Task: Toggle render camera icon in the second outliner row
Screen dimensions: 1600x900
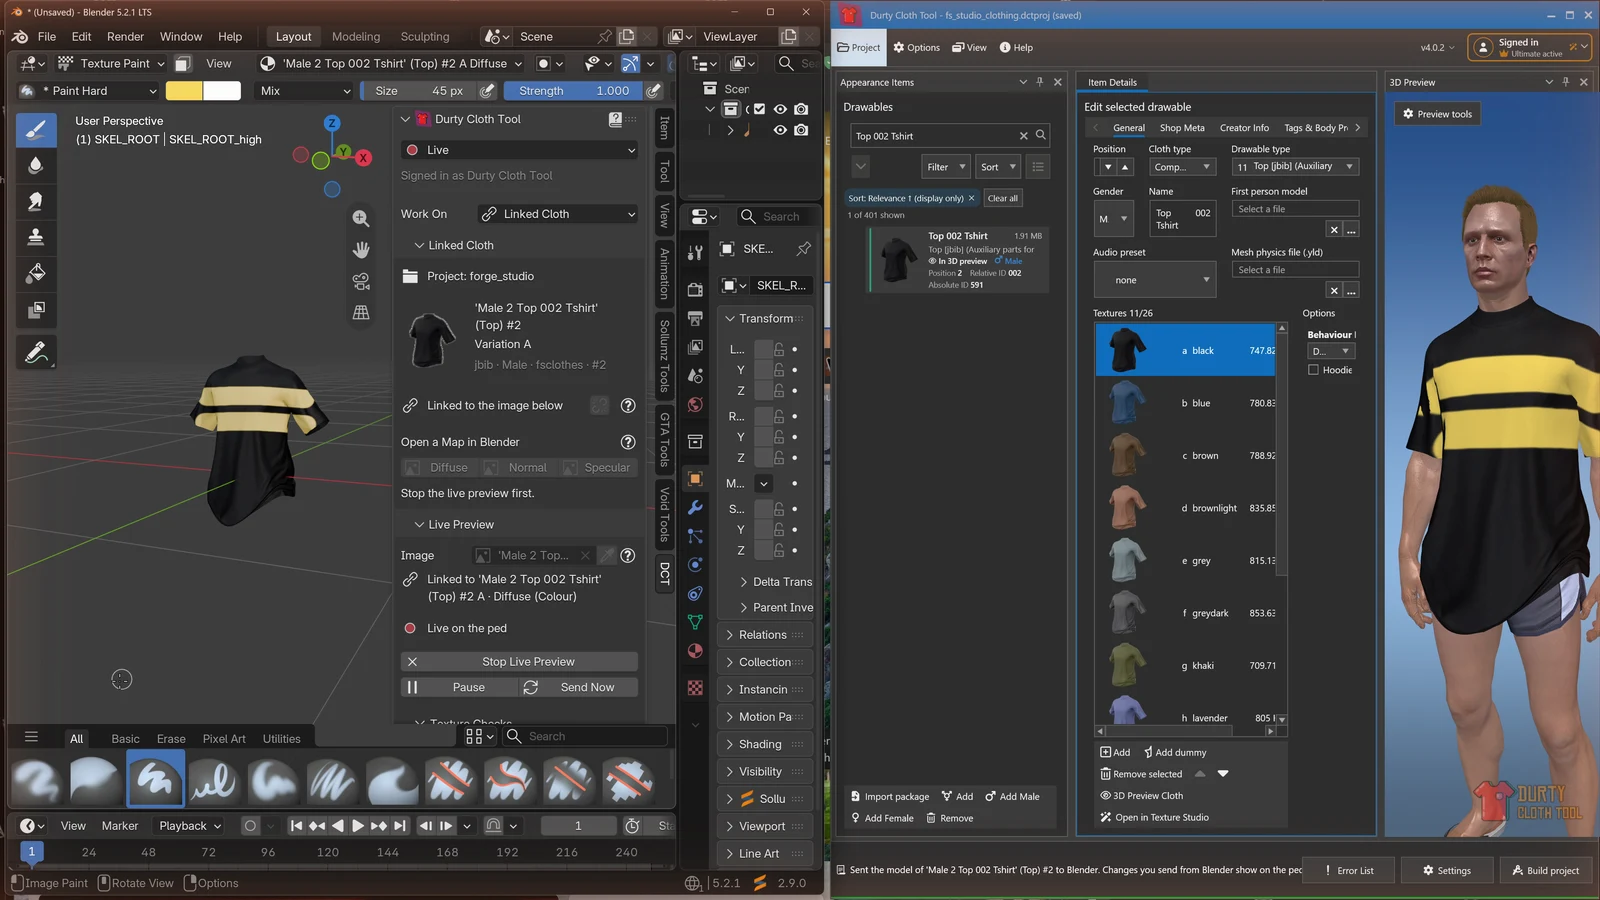Action: pos(801,130)
